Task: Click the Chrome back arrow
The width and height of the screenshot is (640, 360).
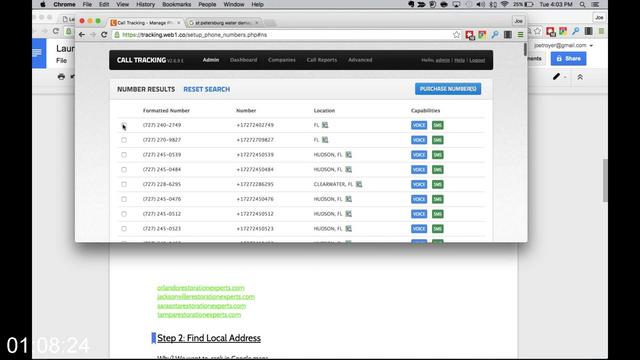Action: point(82,35)
